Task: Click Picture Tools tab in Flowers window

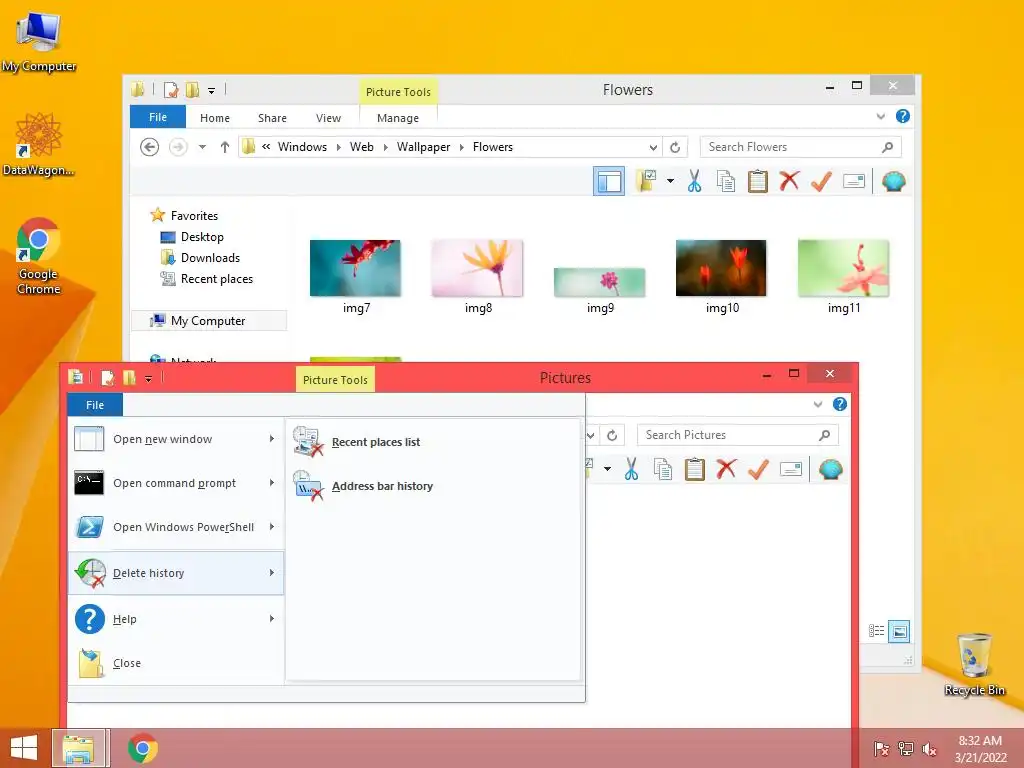Action: click(398, 92)
